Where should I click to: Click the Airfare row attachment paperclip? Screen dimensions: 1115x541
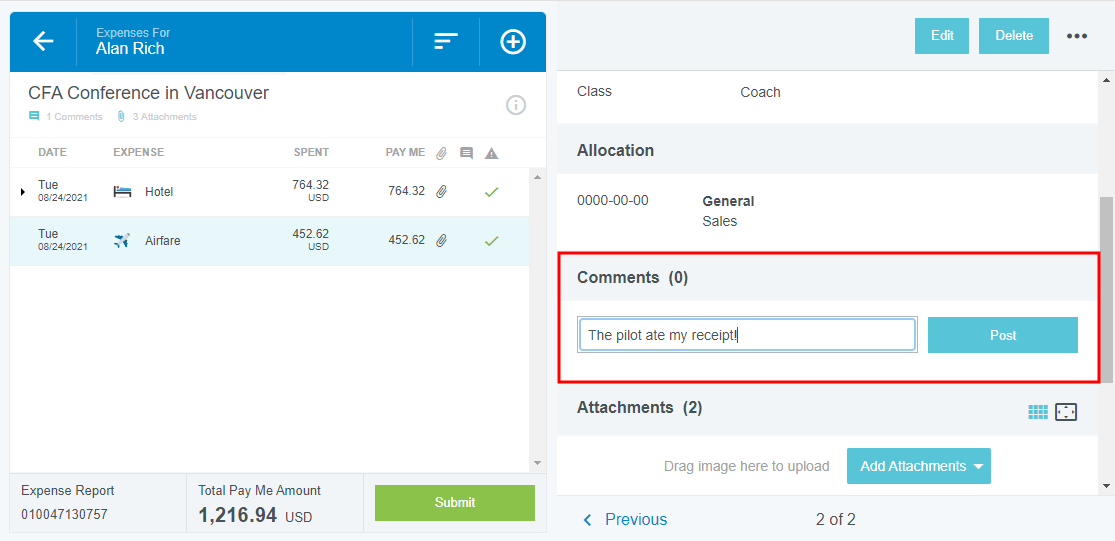click(x=441, y=240)
